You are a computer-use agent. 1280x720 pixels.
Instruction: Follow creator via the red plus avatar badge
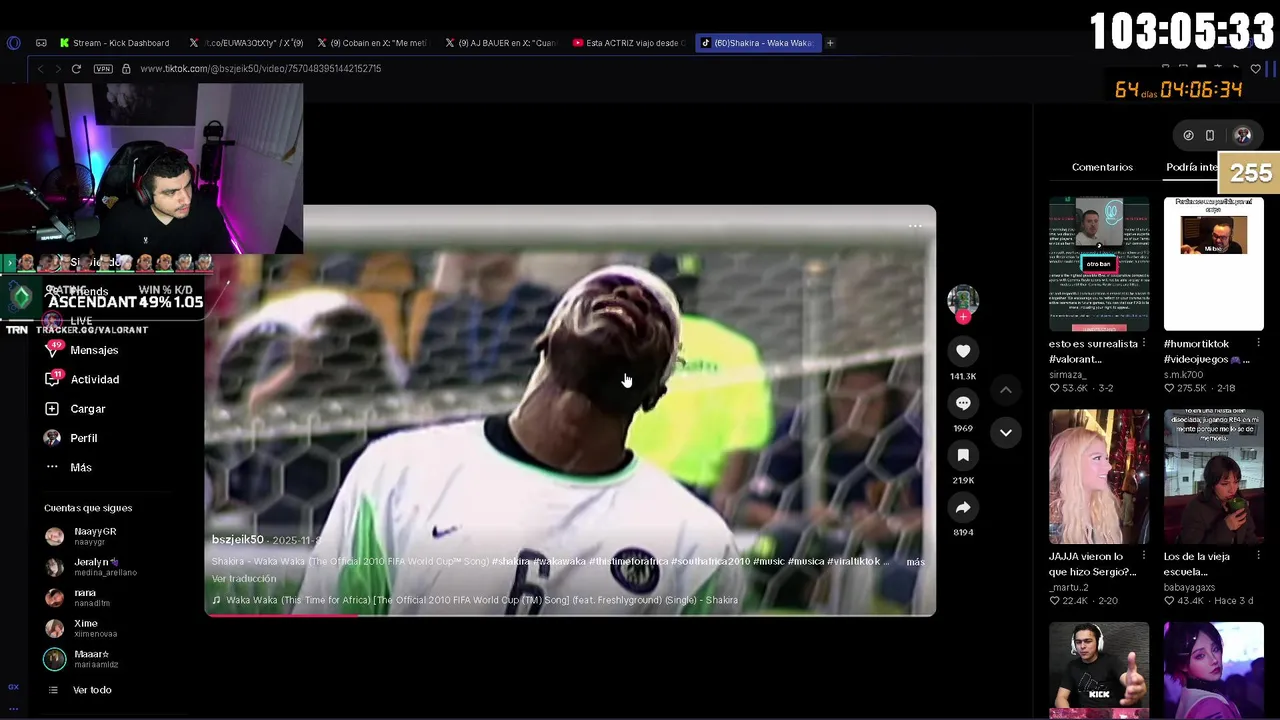coord(963,317)
